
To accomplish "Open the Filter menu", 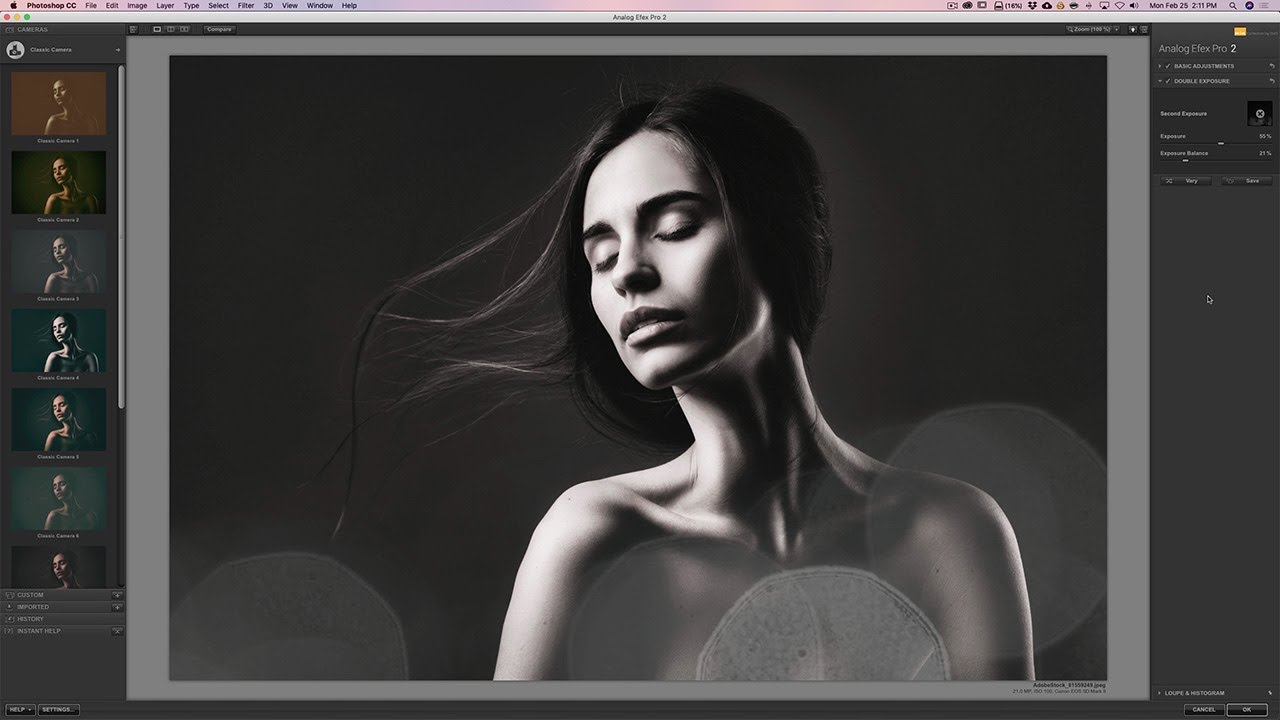I will (245, 5).
